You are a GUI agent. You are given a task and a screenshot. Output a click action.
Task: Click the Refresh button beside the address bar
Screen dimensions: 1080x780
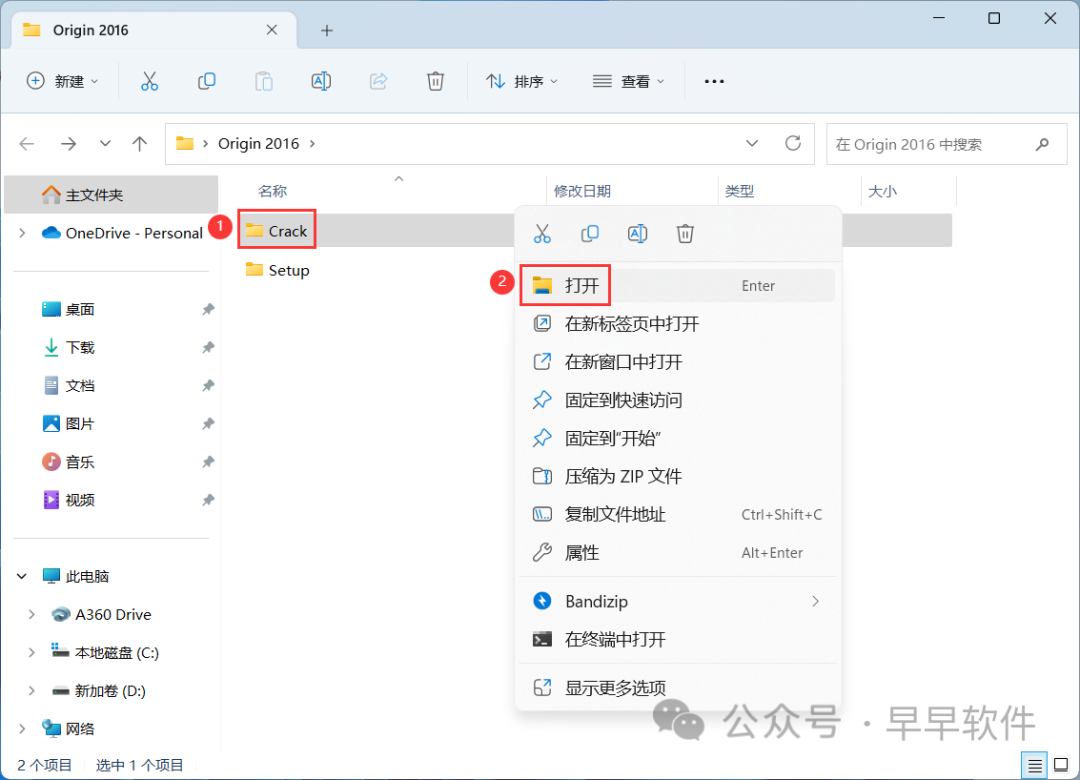pyautogui.click(x=793, y=144)
